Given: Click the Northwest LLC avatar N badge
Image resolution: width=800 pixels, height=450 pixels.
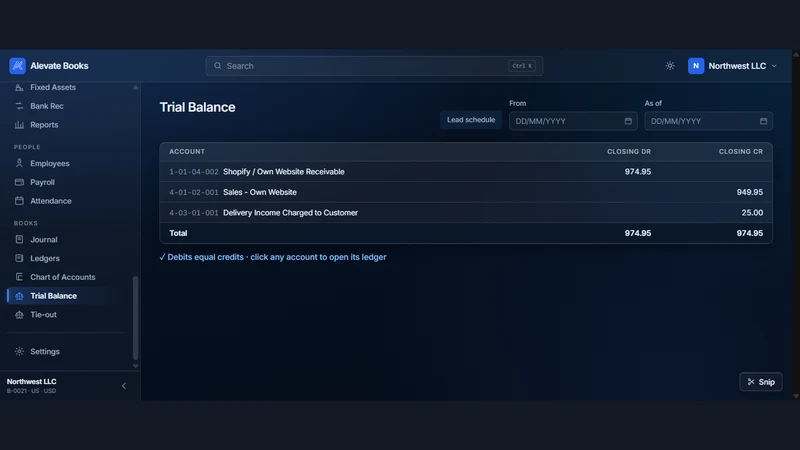Looking at the screenshot, I should (x=696, y=66).
